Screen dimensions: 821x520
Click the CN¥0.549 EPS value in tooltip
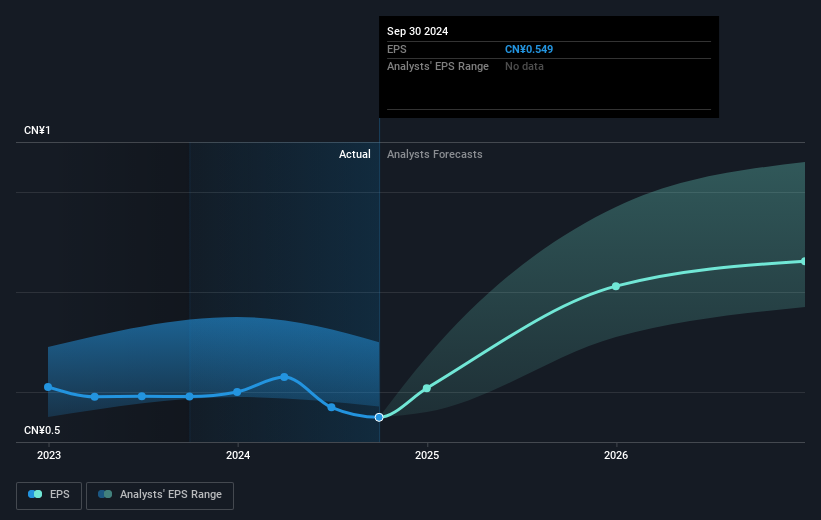[529, 49]
